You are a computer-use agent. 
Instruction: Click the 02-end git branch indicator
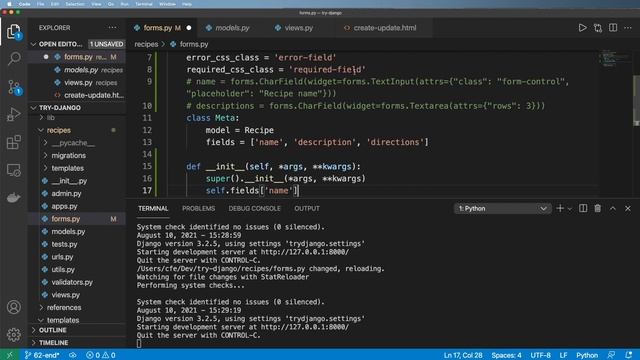[42, 355]
